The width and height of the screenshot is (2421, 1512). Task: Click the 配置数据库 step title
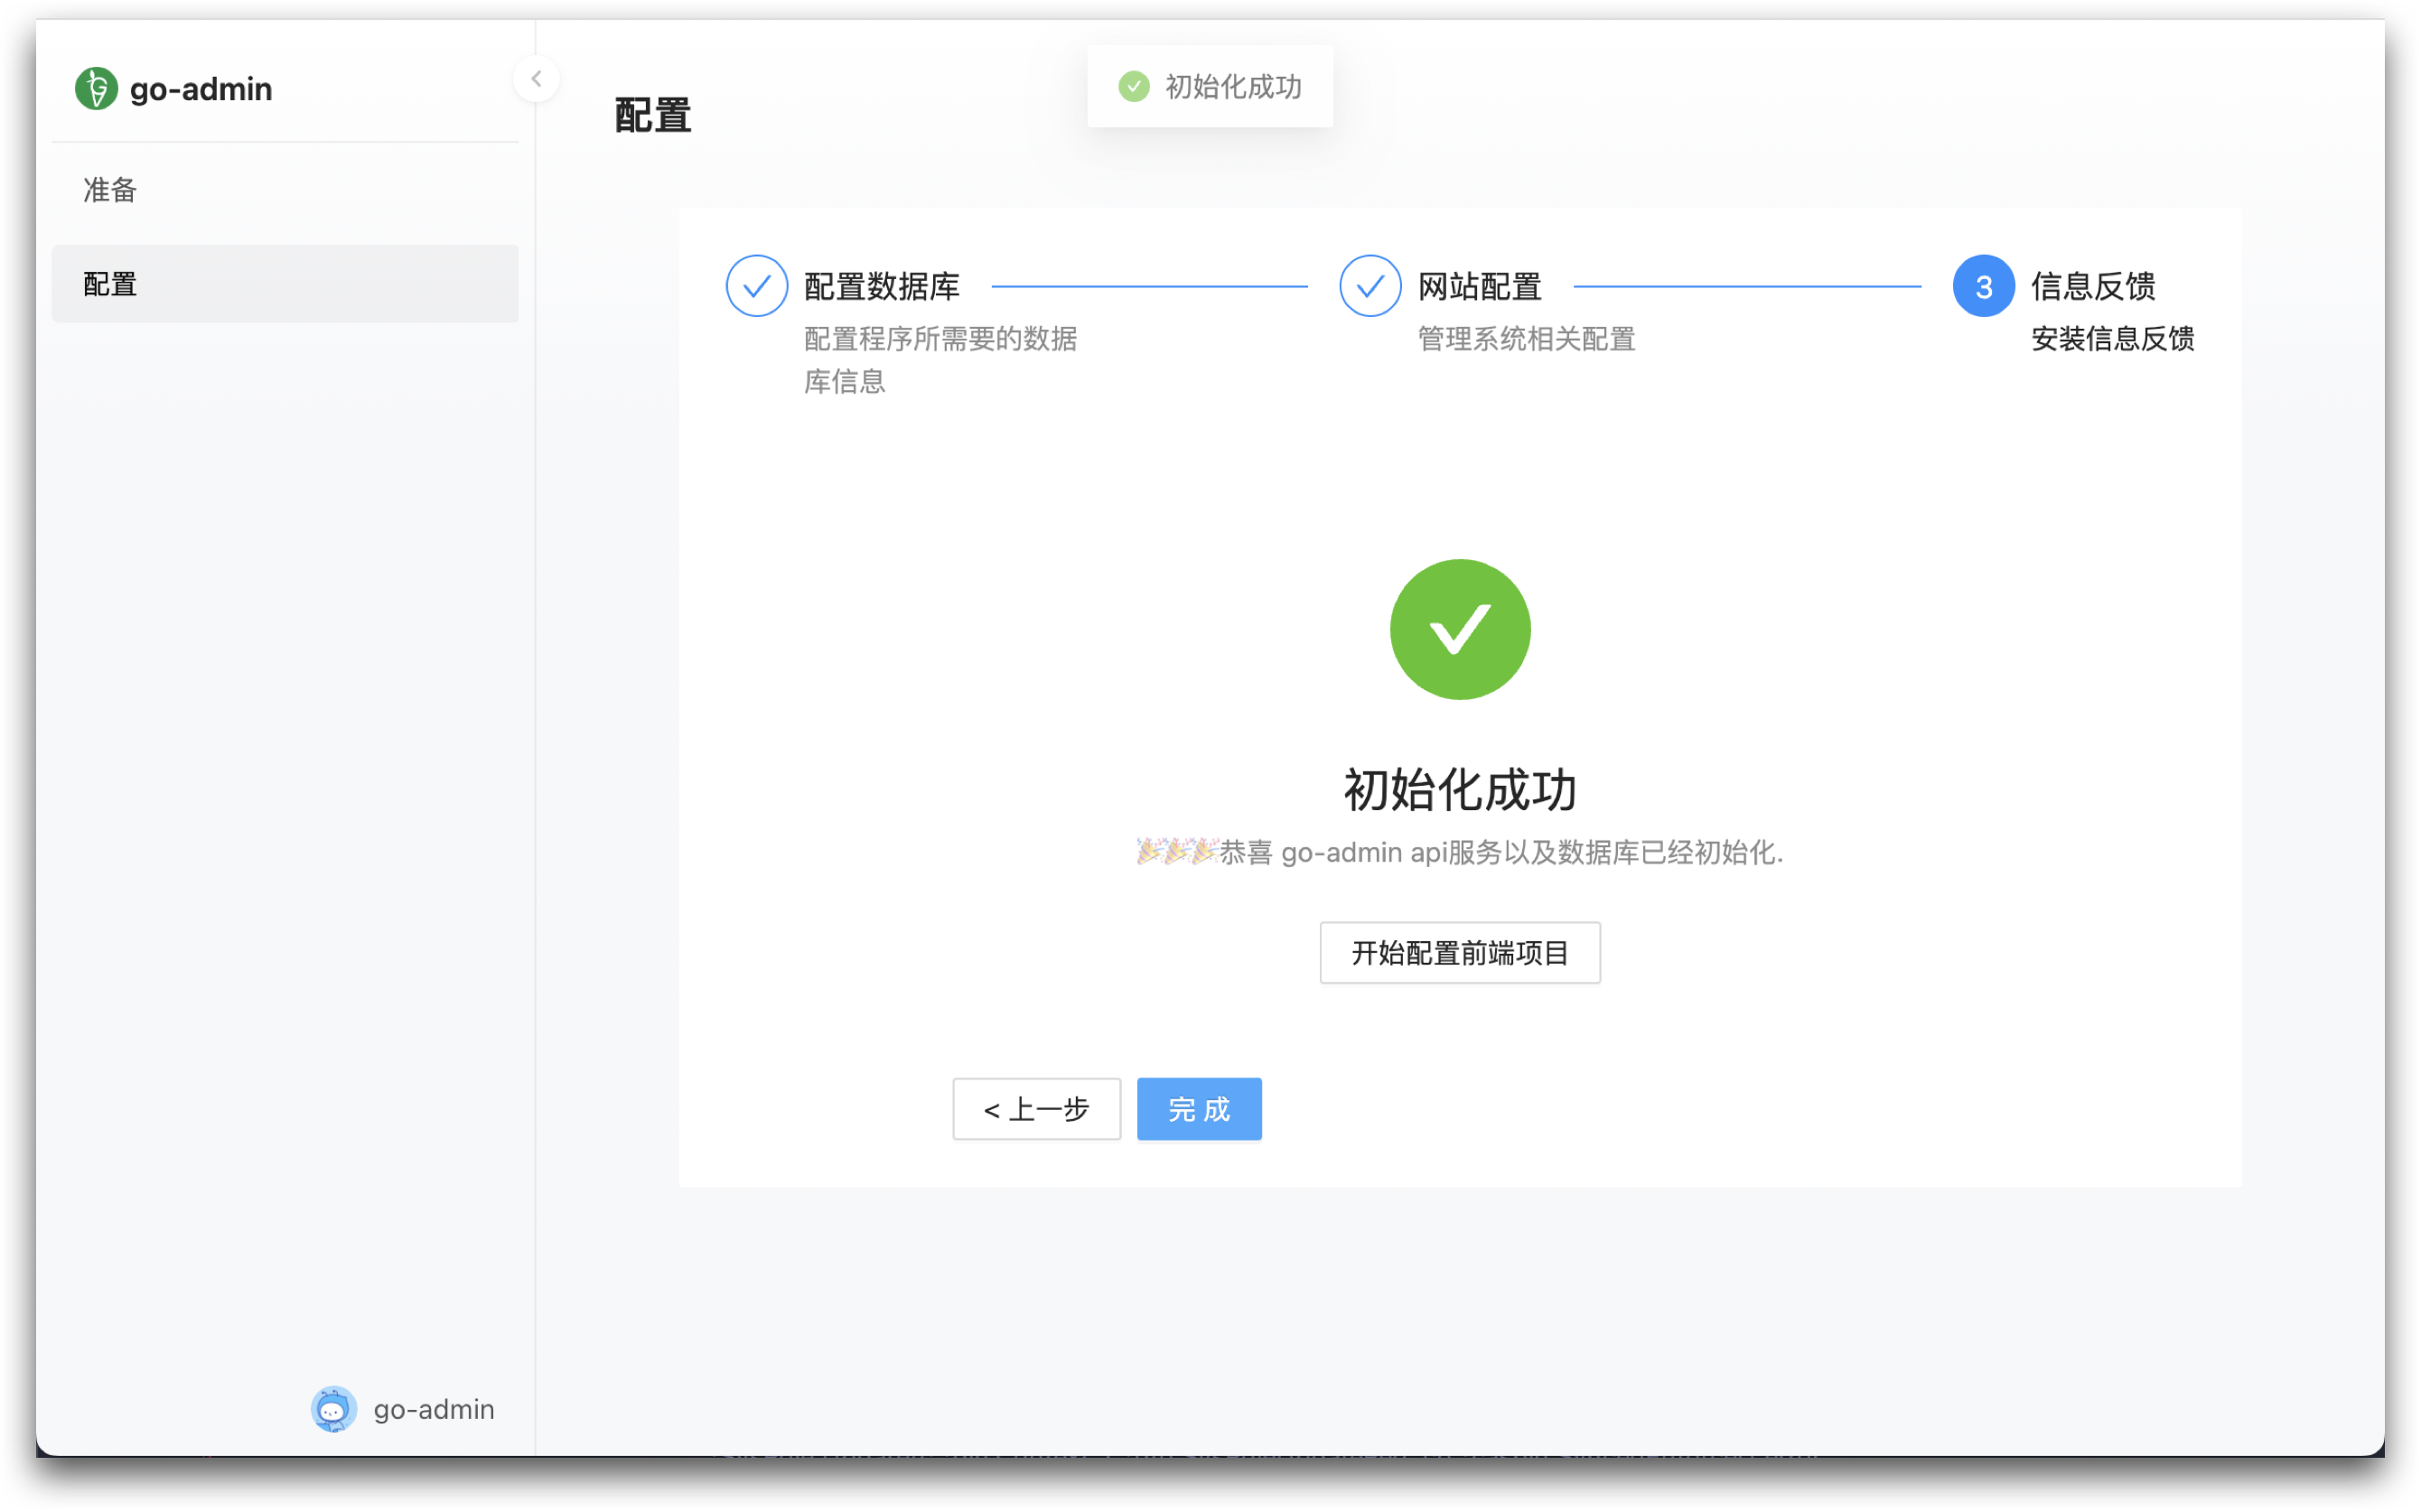coord(881,286)
